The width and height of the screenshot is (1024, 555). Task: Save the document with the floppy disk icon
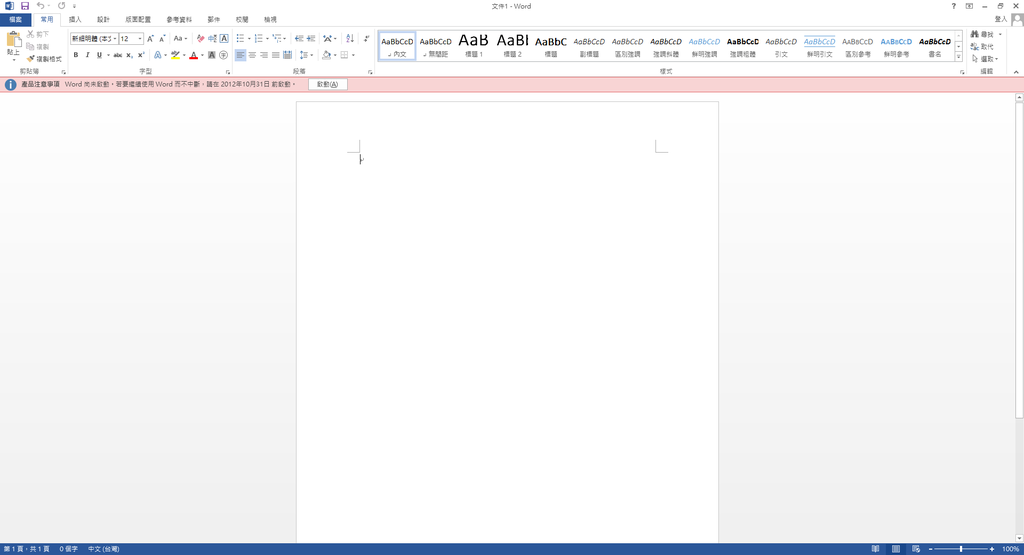pyautogui.click(x=25, y=6)
